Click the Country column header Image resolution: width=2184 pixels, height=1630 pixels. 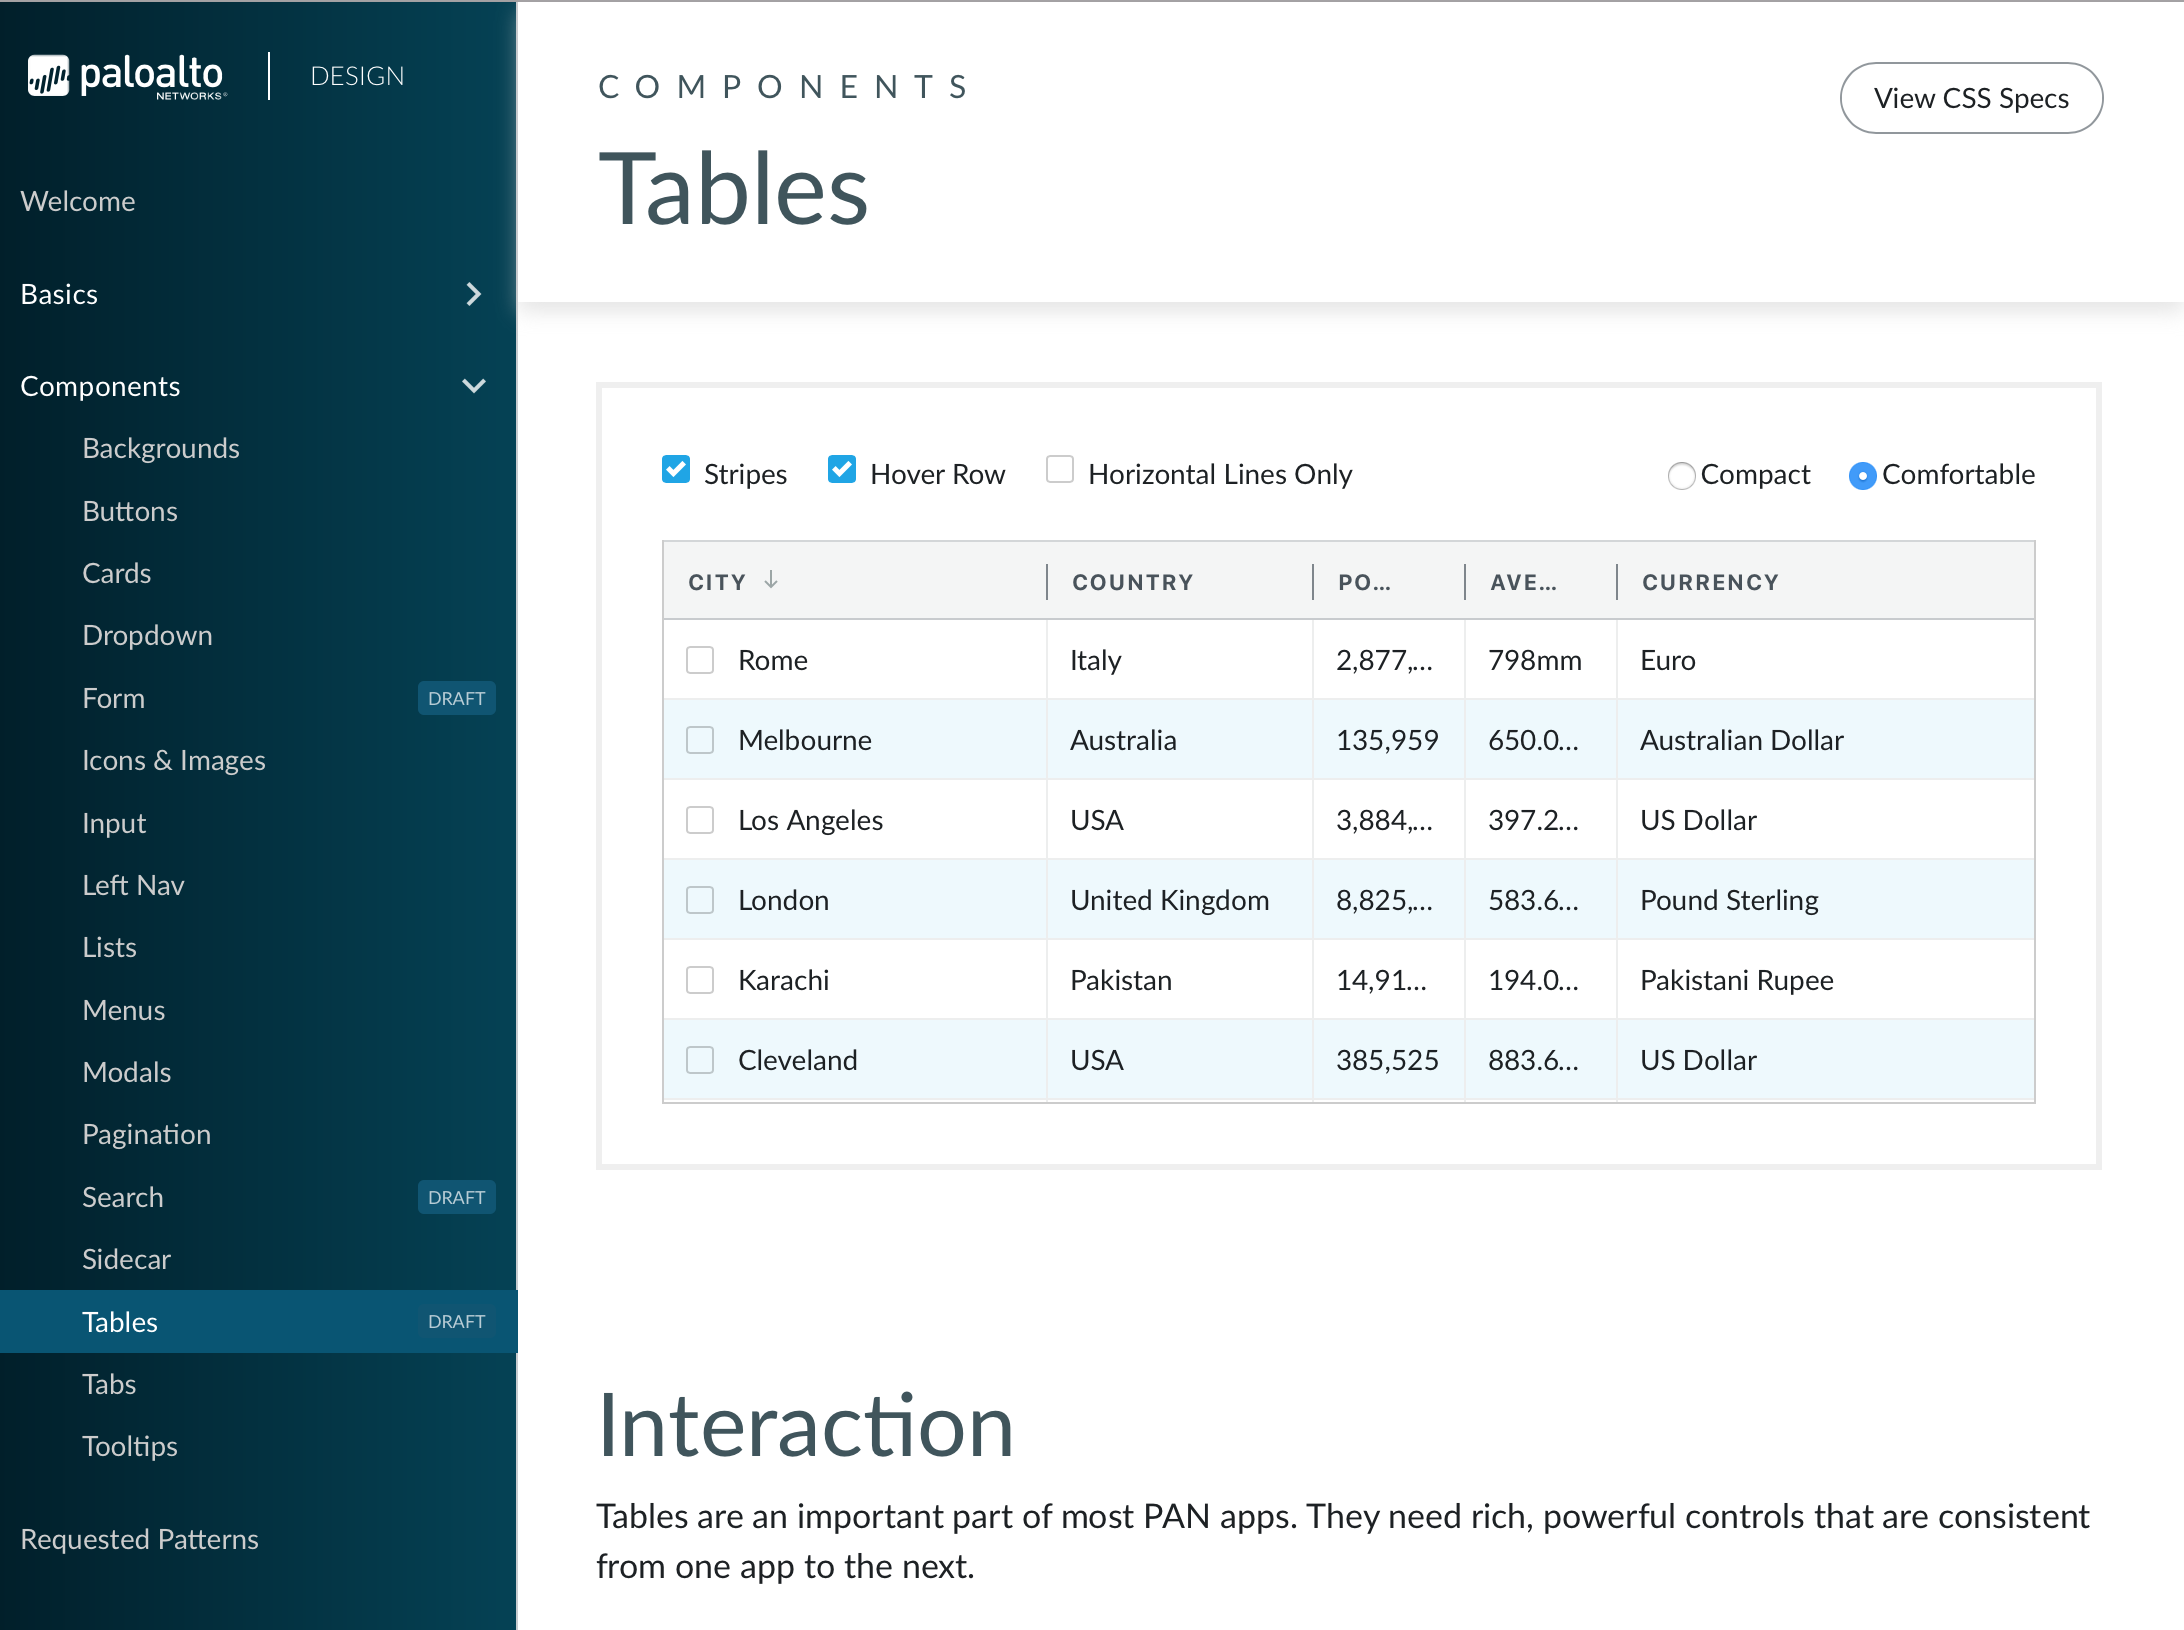tap(1132, 582)
